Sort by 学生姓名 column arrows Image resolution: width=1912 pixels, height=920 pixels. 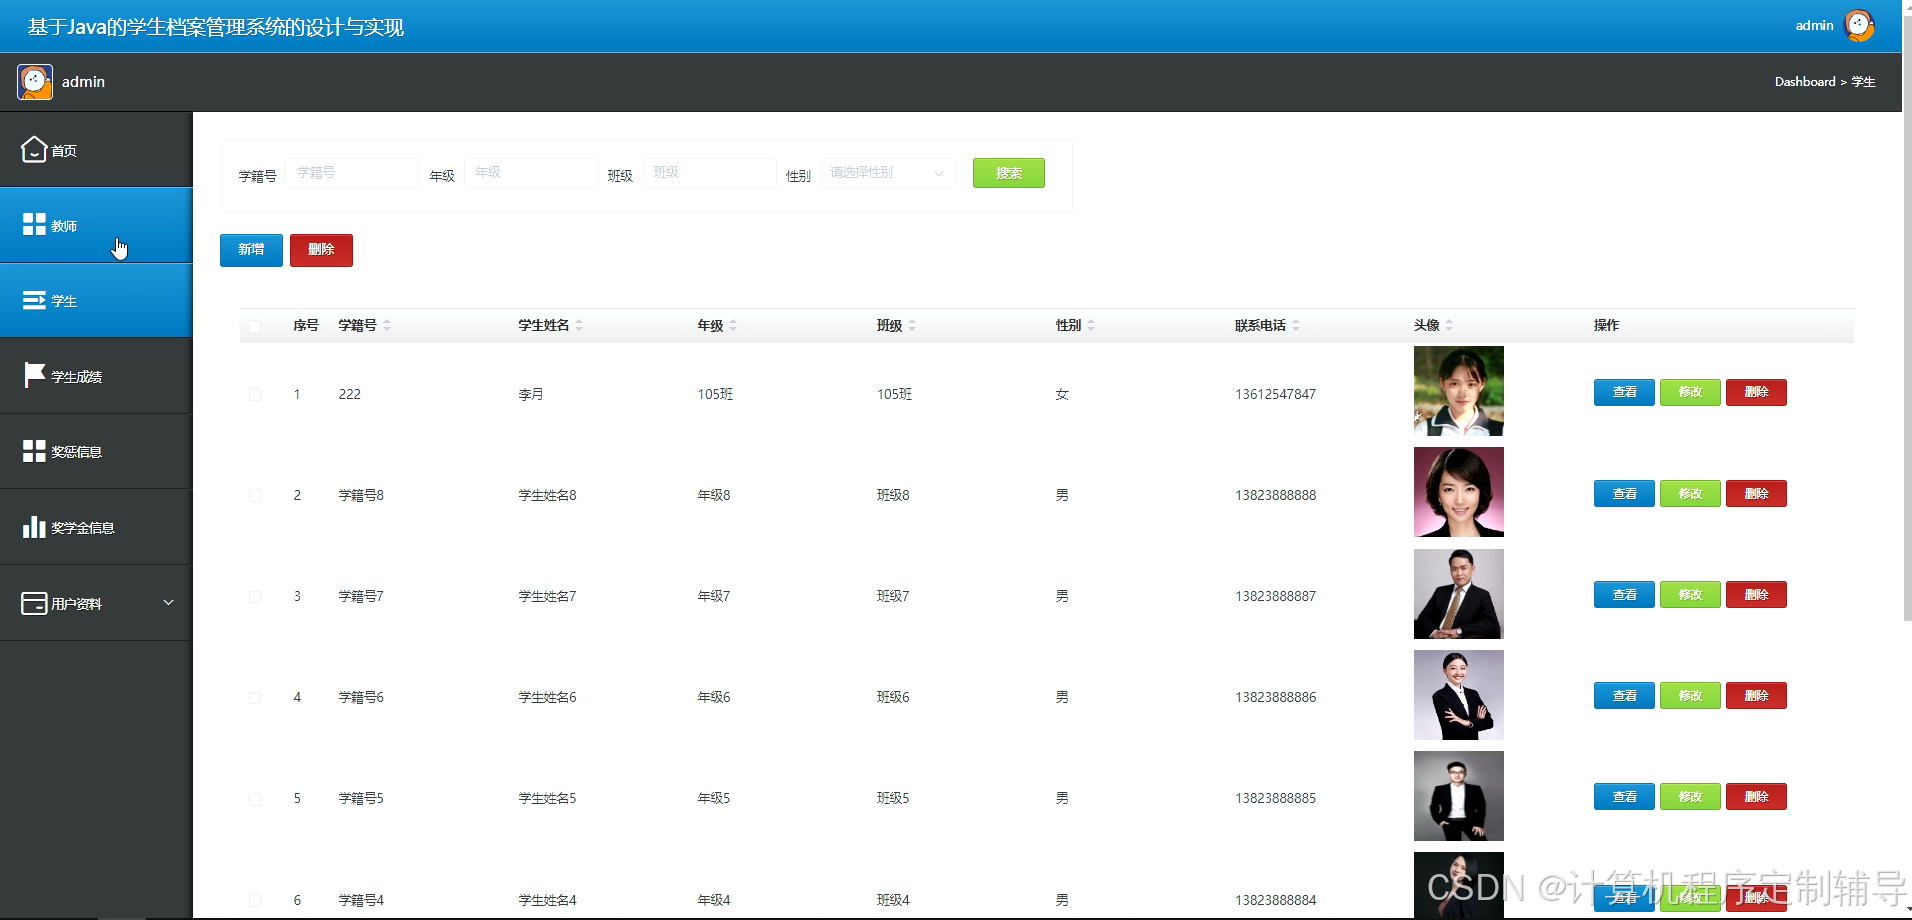click(579, 325)
